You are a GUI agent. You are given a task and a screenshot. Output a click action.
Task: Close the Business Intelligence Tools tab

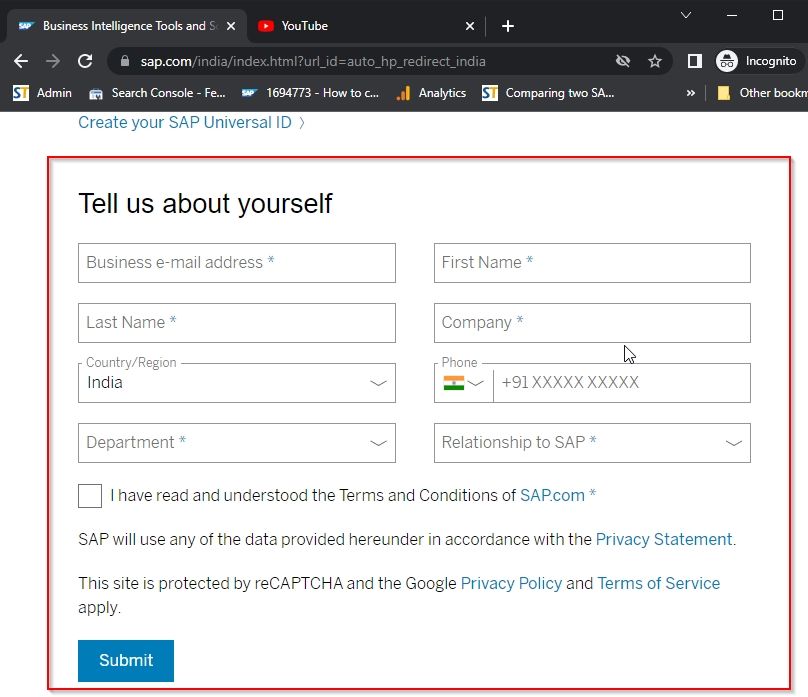click(x=231, y=26)
